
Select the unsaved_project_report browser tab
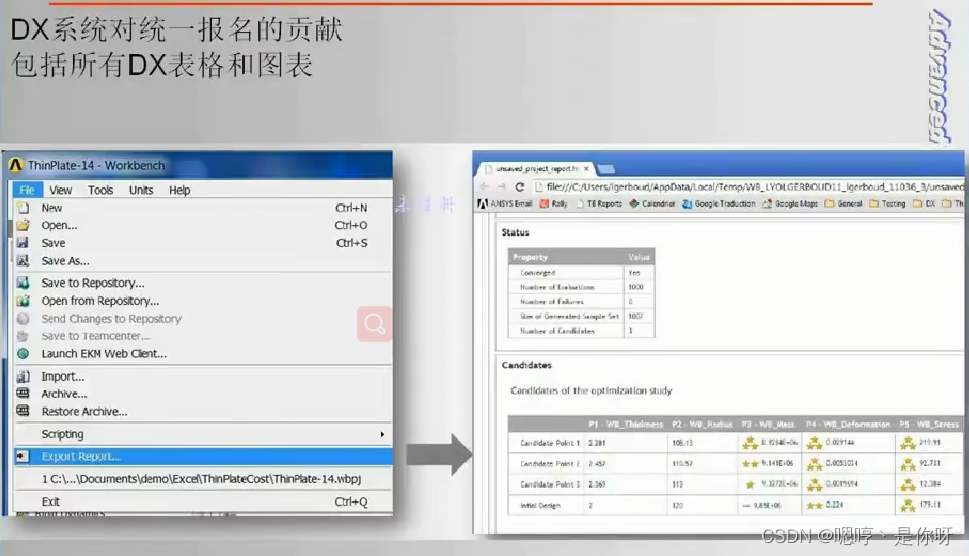pyautogui.click(x=538, y=168)
